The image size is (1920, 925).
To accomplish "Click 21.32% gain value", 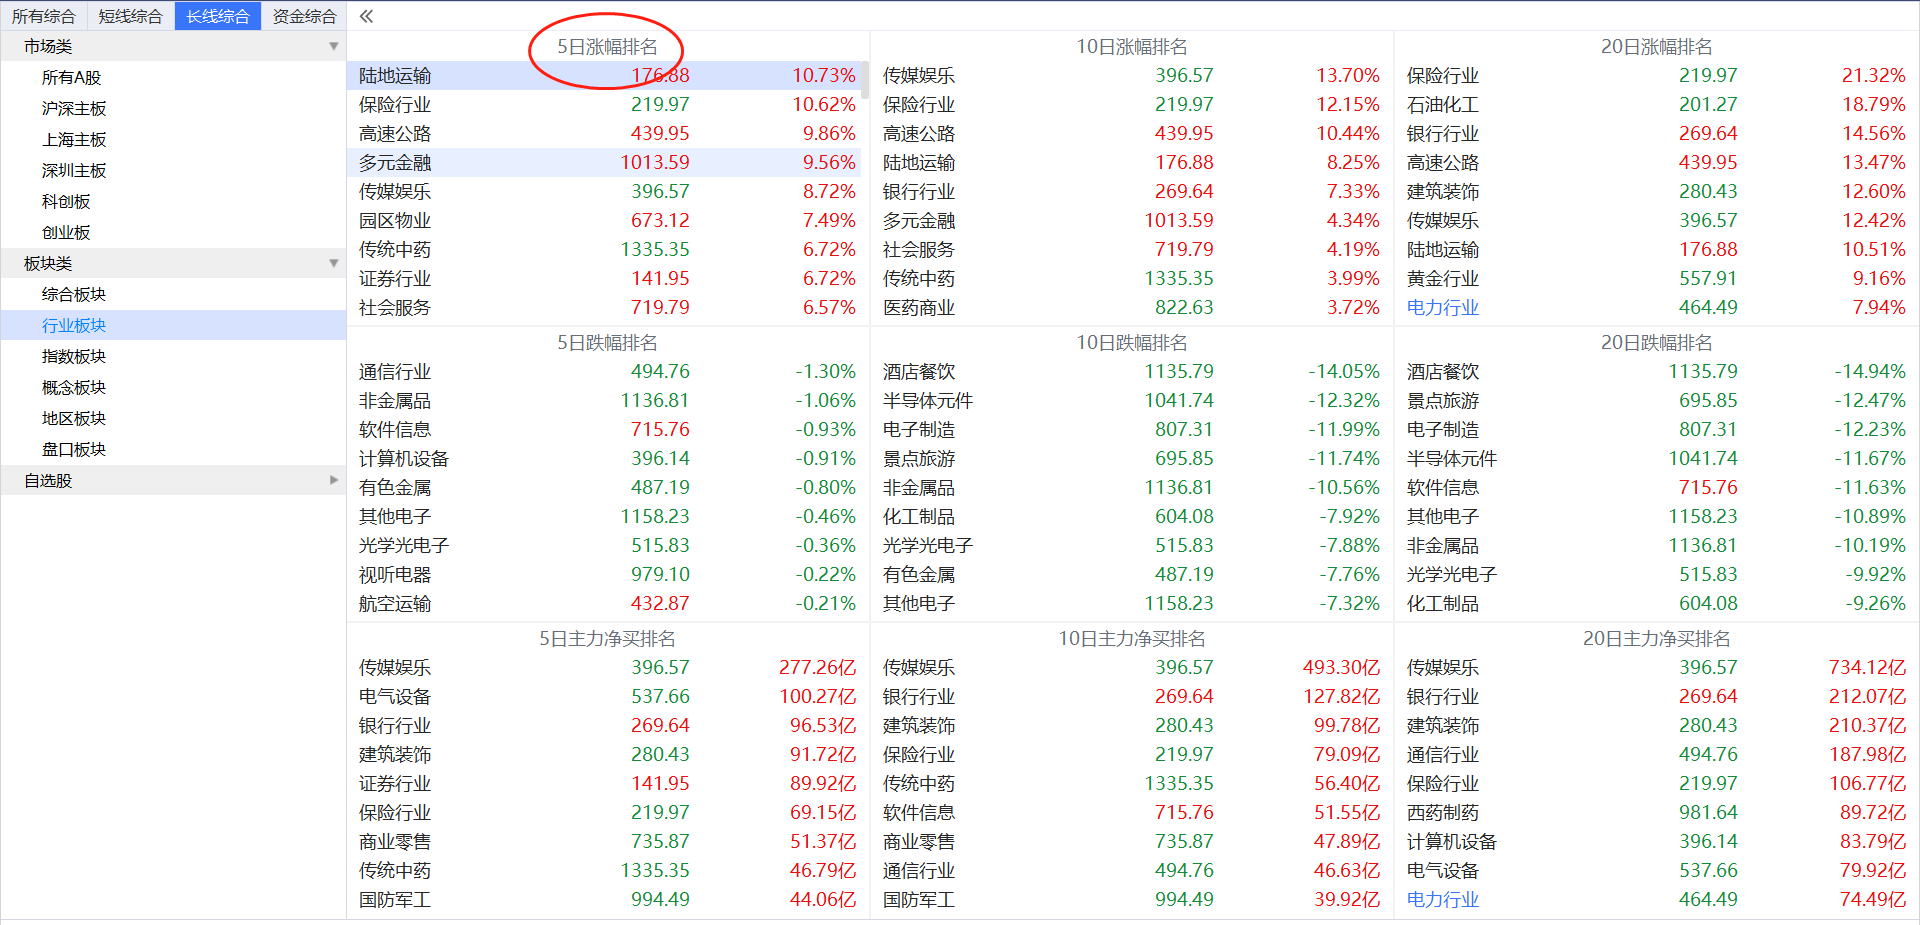I will click(x=1874, y=75).
